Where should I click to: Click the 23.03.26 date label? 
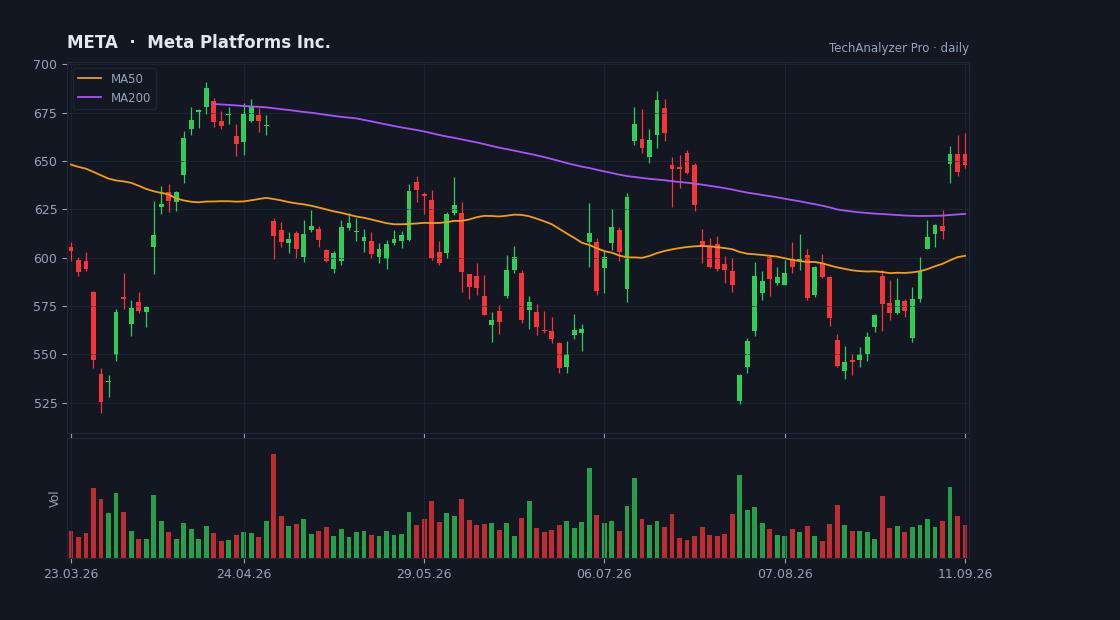[x=71, y=574]
